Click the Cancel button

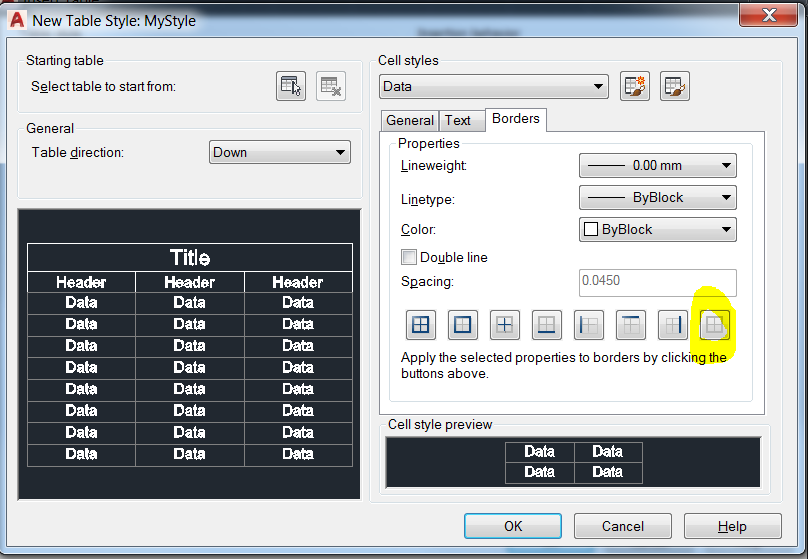[622, 526]
